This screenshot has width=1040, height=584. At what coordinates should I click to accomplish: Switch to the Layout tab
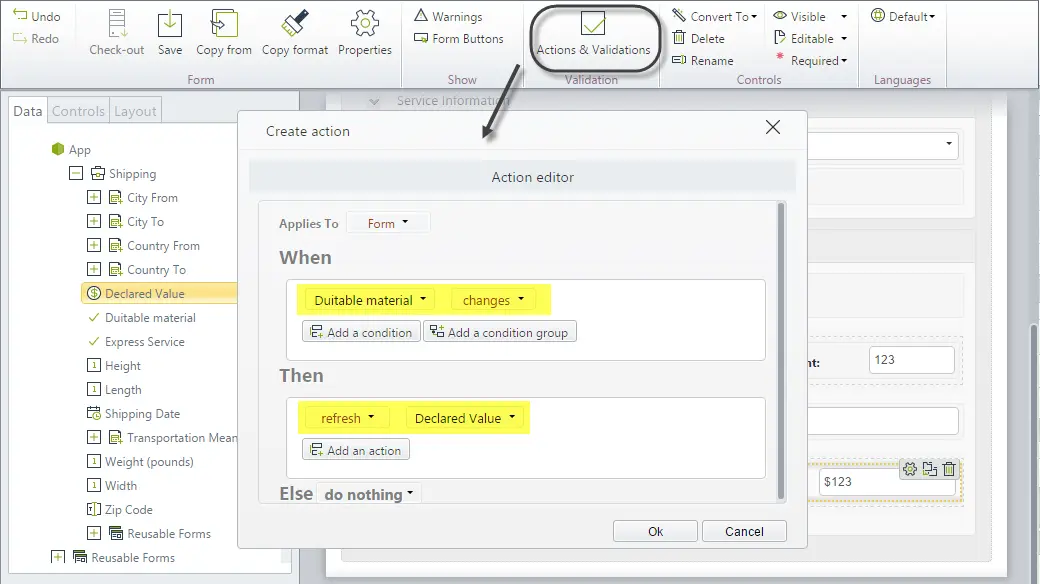[135, 111]
